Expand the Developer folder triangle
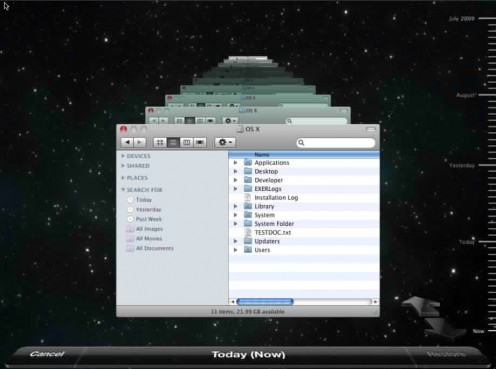496x369 pixels. (x=235, y=180)
